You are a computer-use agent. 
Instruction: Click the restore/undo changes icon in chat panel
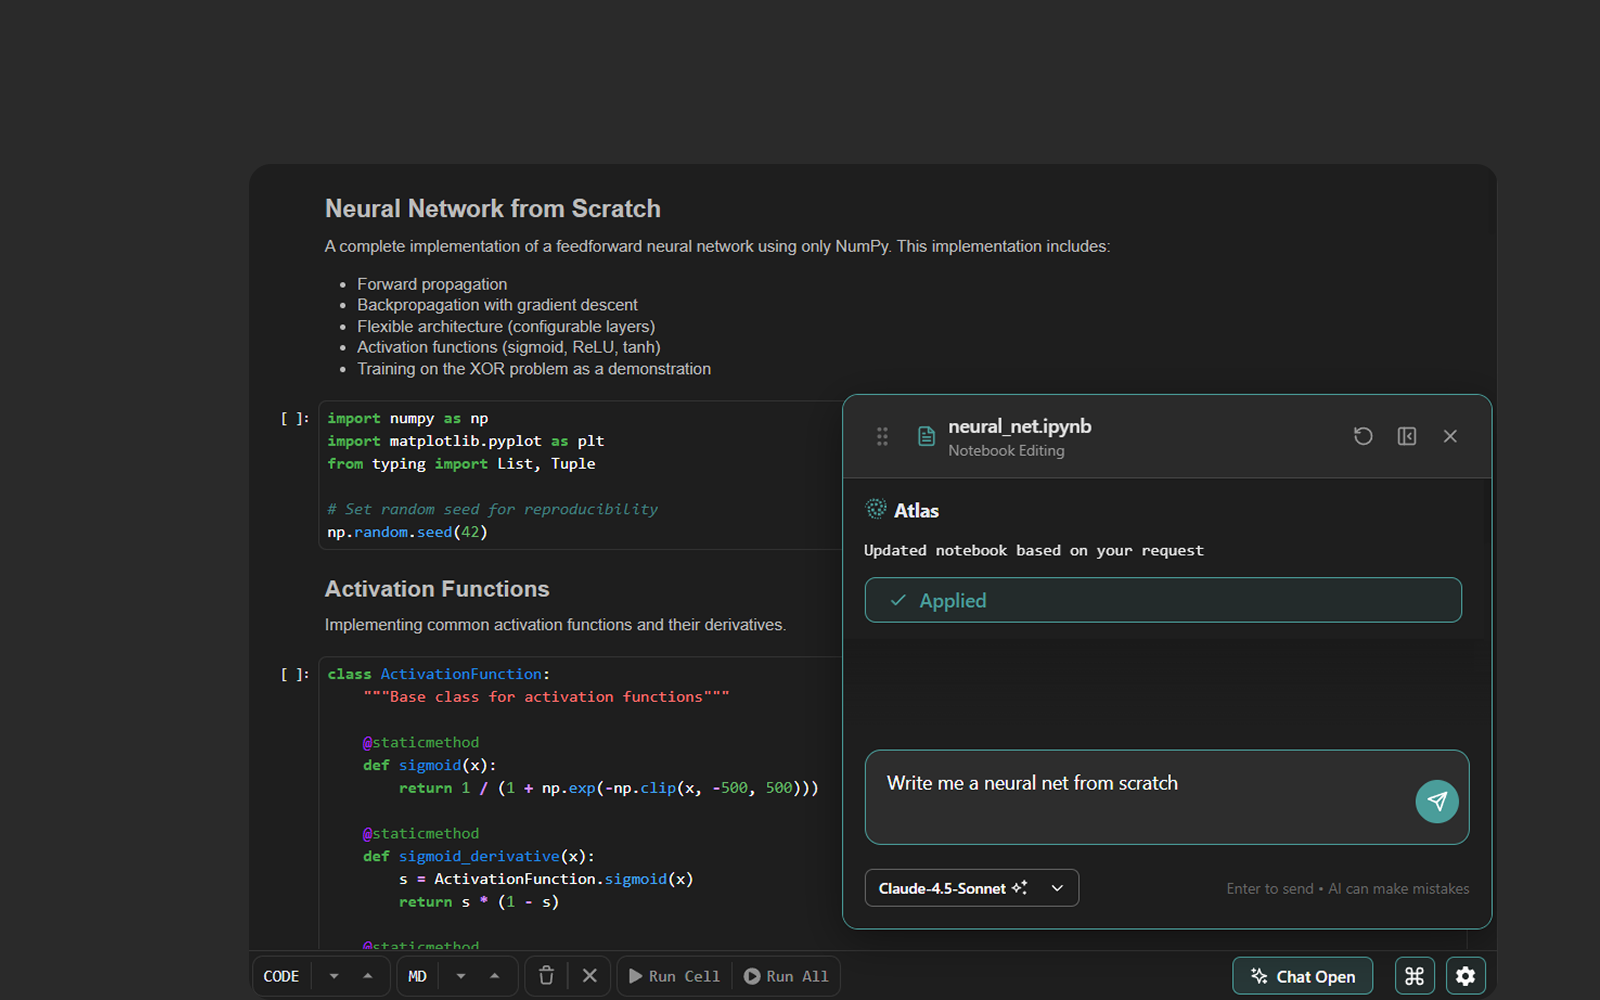1363,436
